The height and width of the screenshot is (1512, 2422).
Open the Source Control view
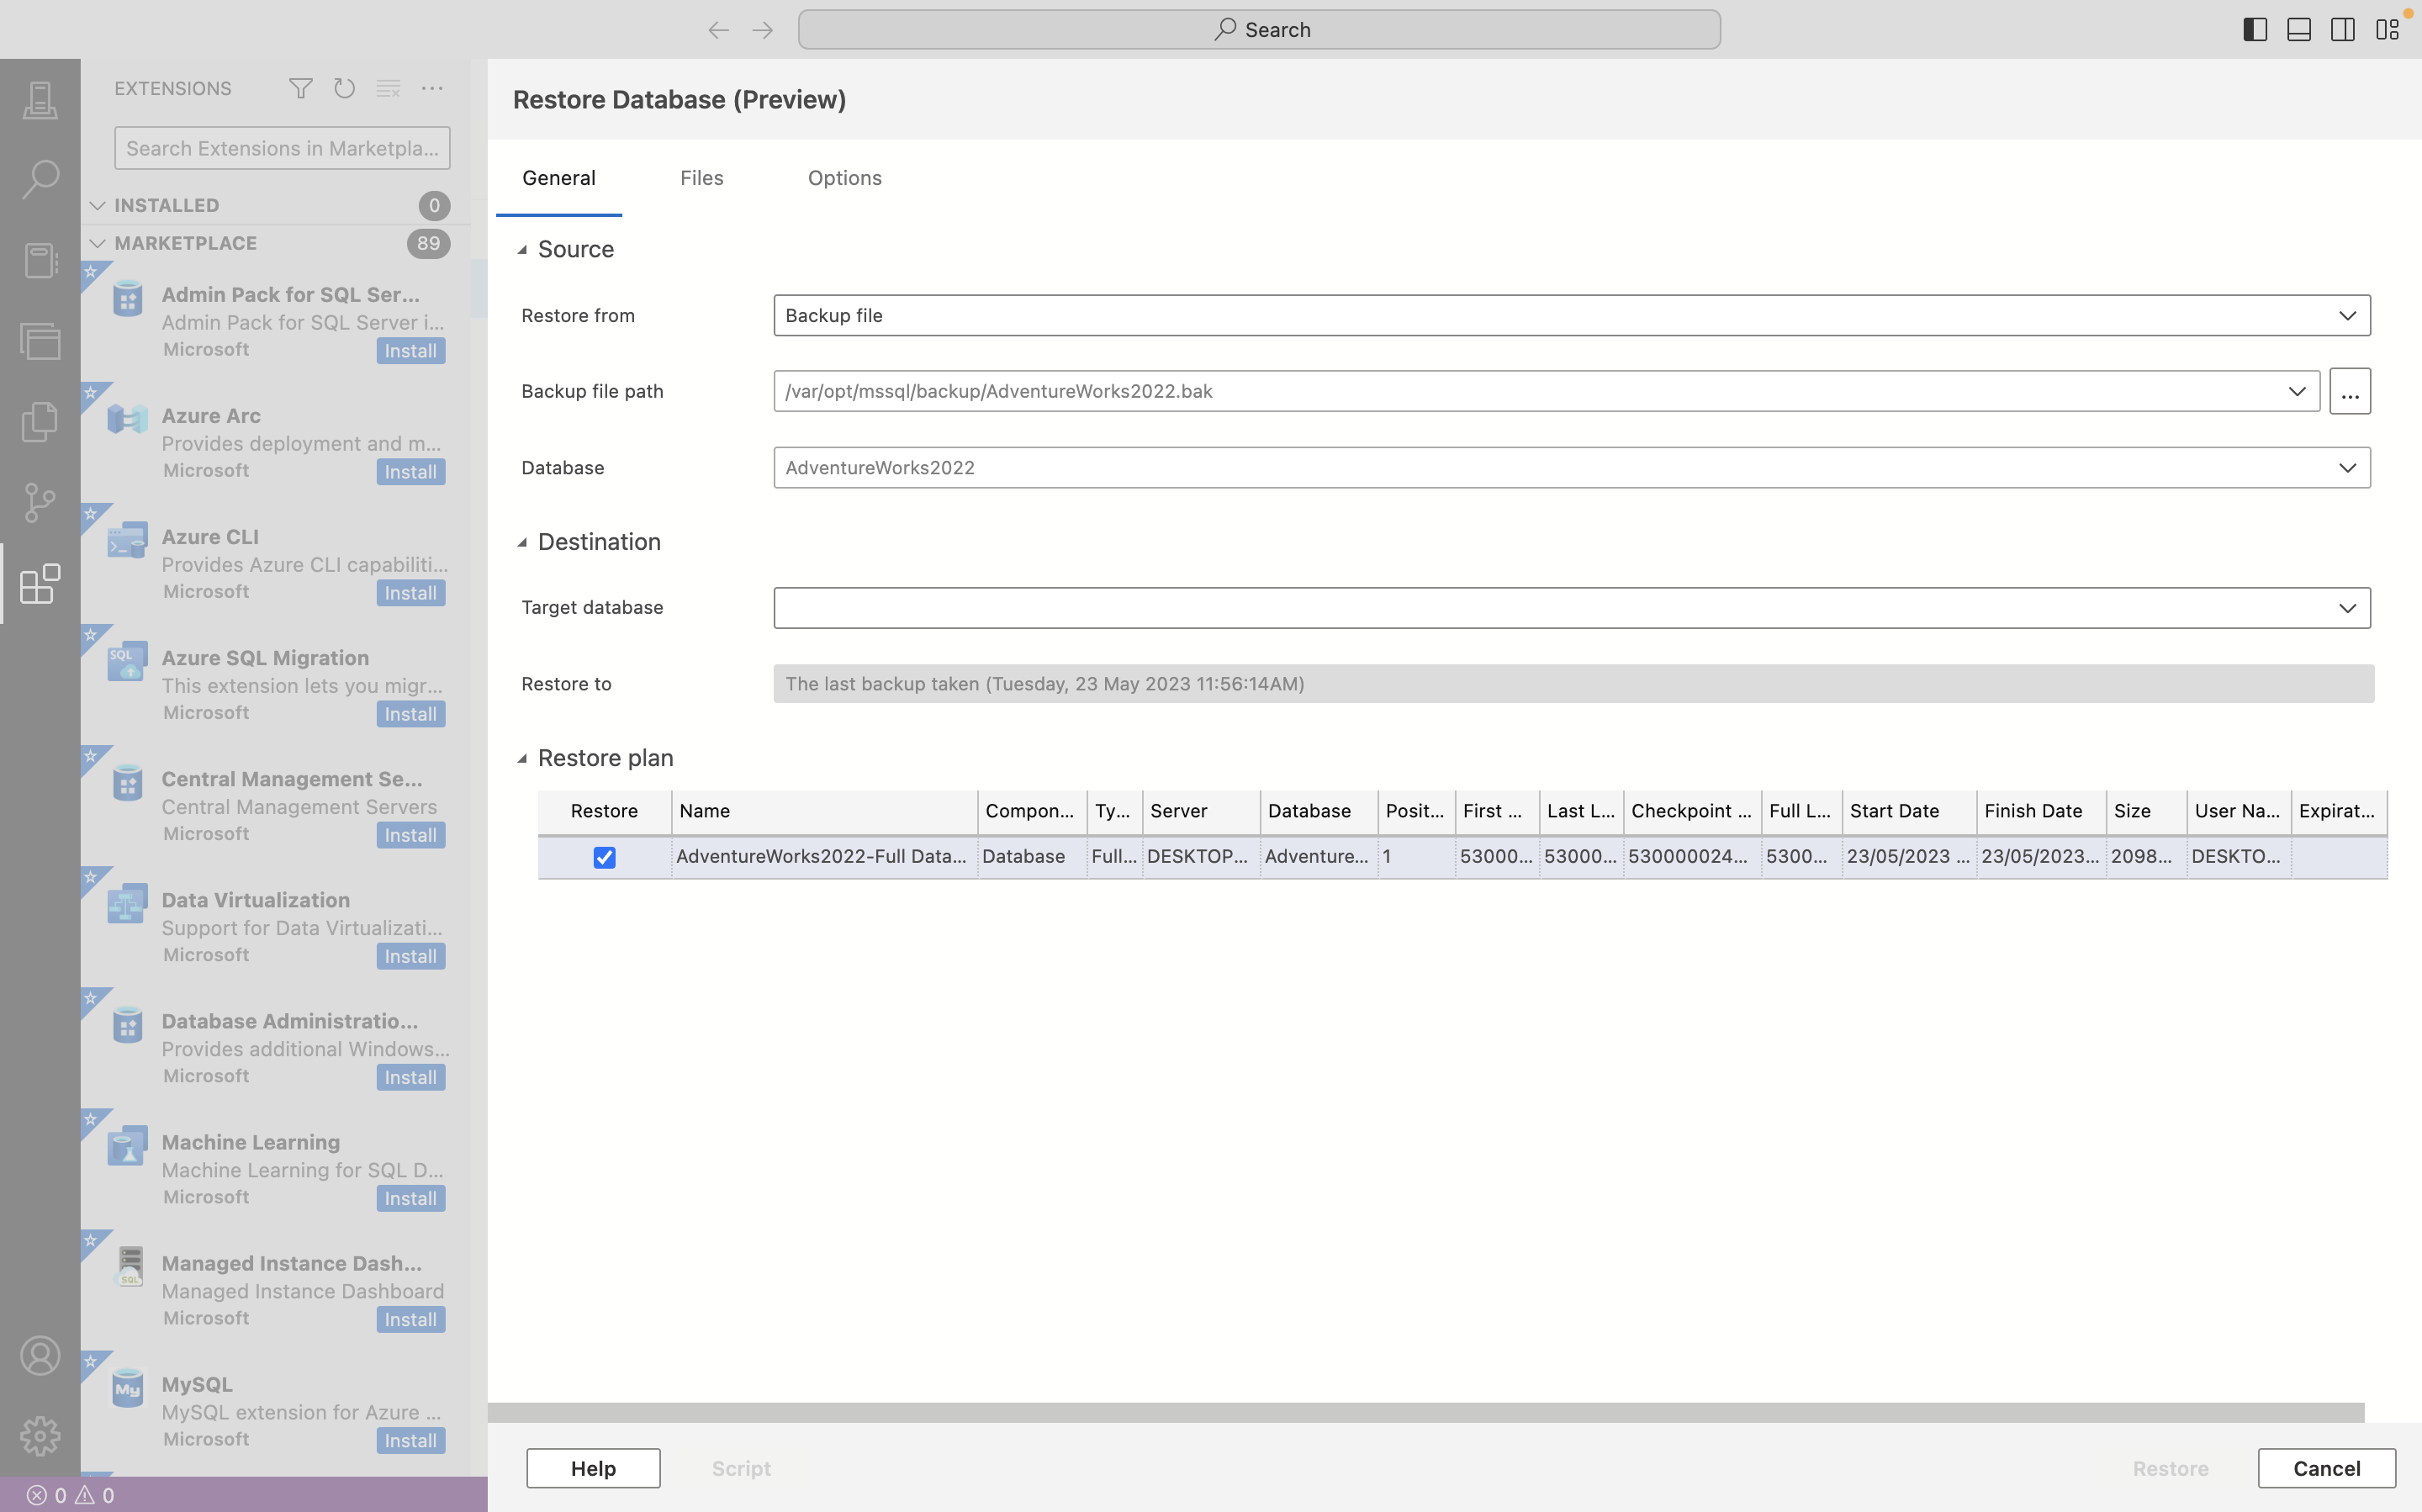40,503
